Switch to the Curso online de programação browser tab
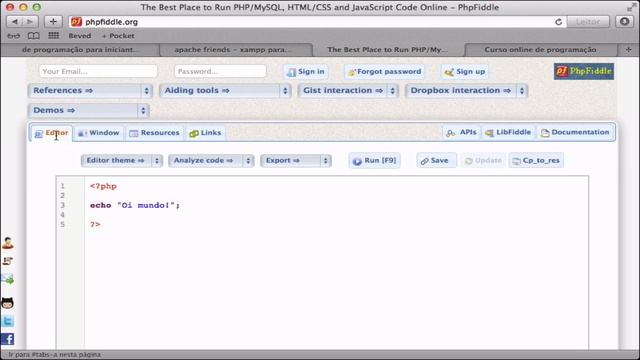Image resolution: width=640 pixels, height=360 pixels. (x=541, y=49)
